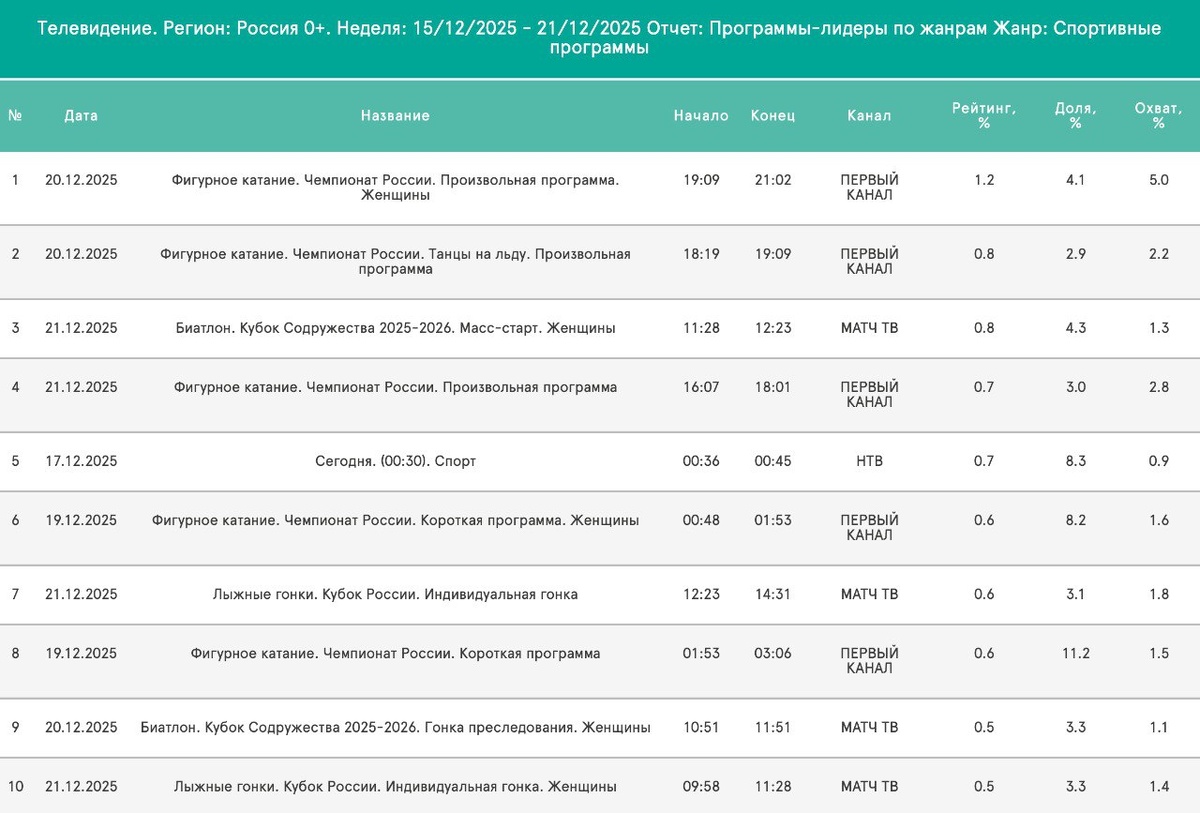This screenshot has width=1200, height=813.
Task: Click the date 20.12.2025 in row 9
Action: click(x=81, y=727)
